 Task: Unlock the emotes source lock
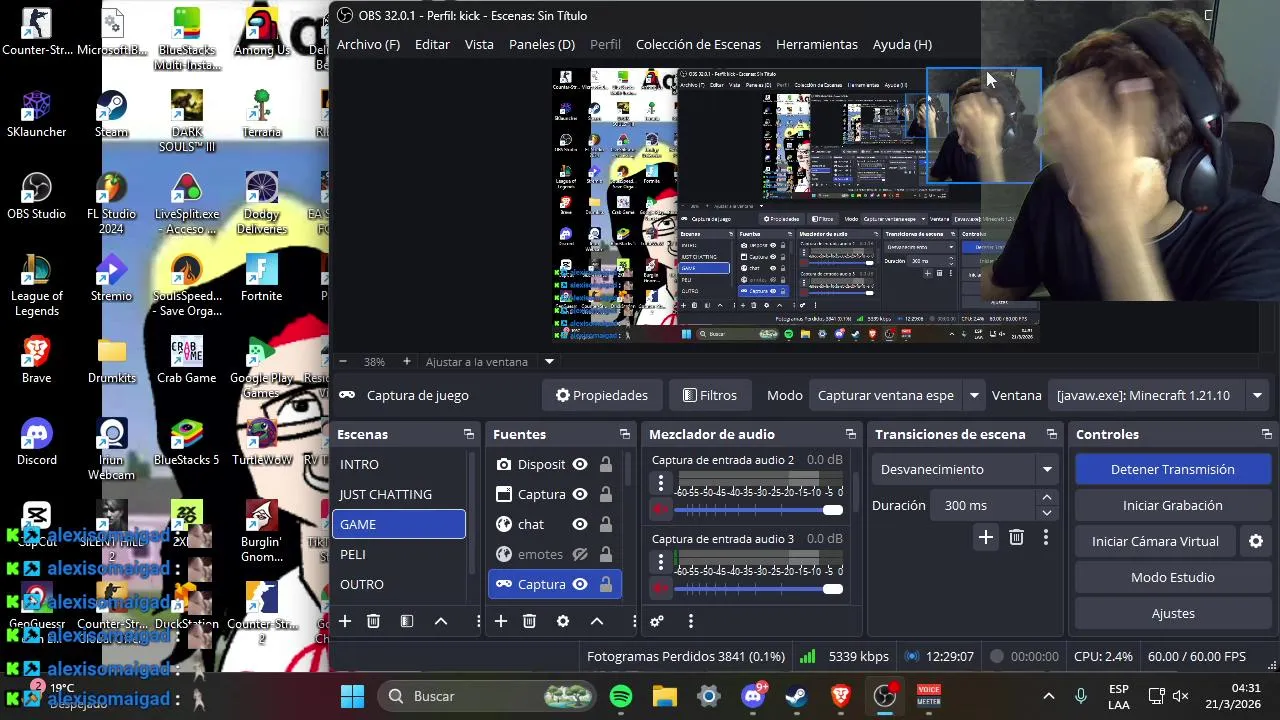(x=606, y=554)
